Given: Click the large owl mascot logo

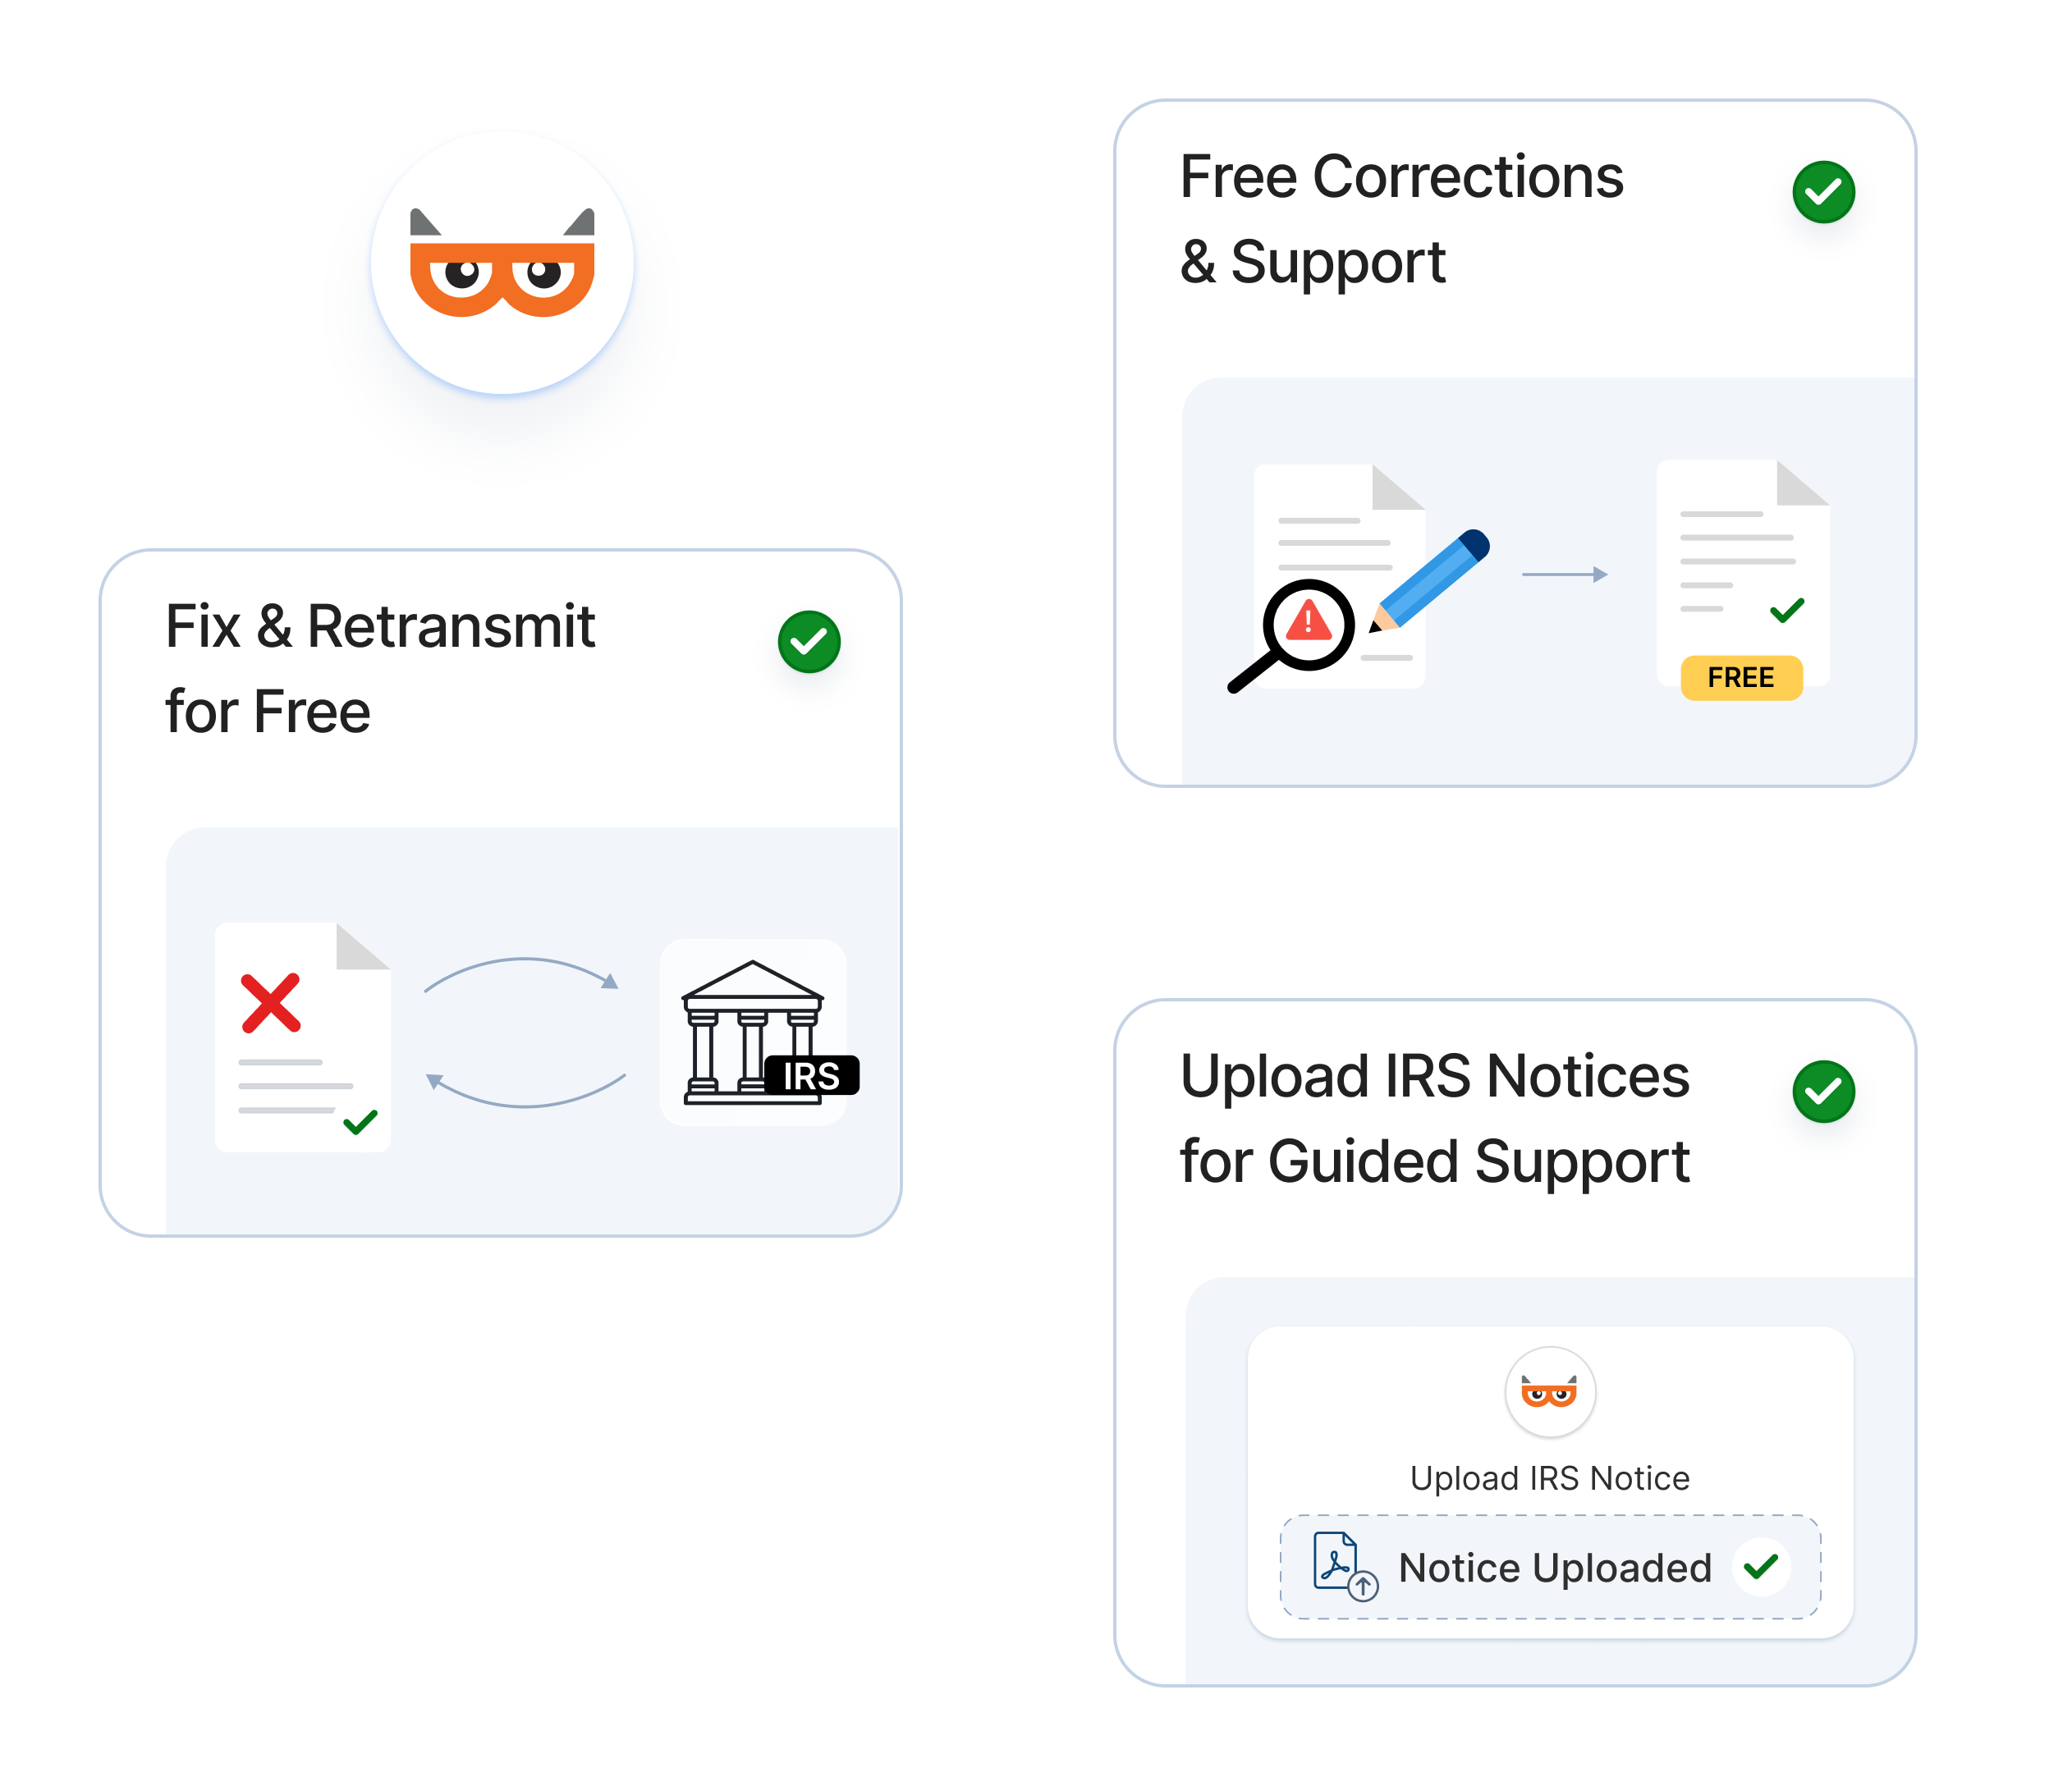Looking at the screenshot, I should [x=502, y=263].
